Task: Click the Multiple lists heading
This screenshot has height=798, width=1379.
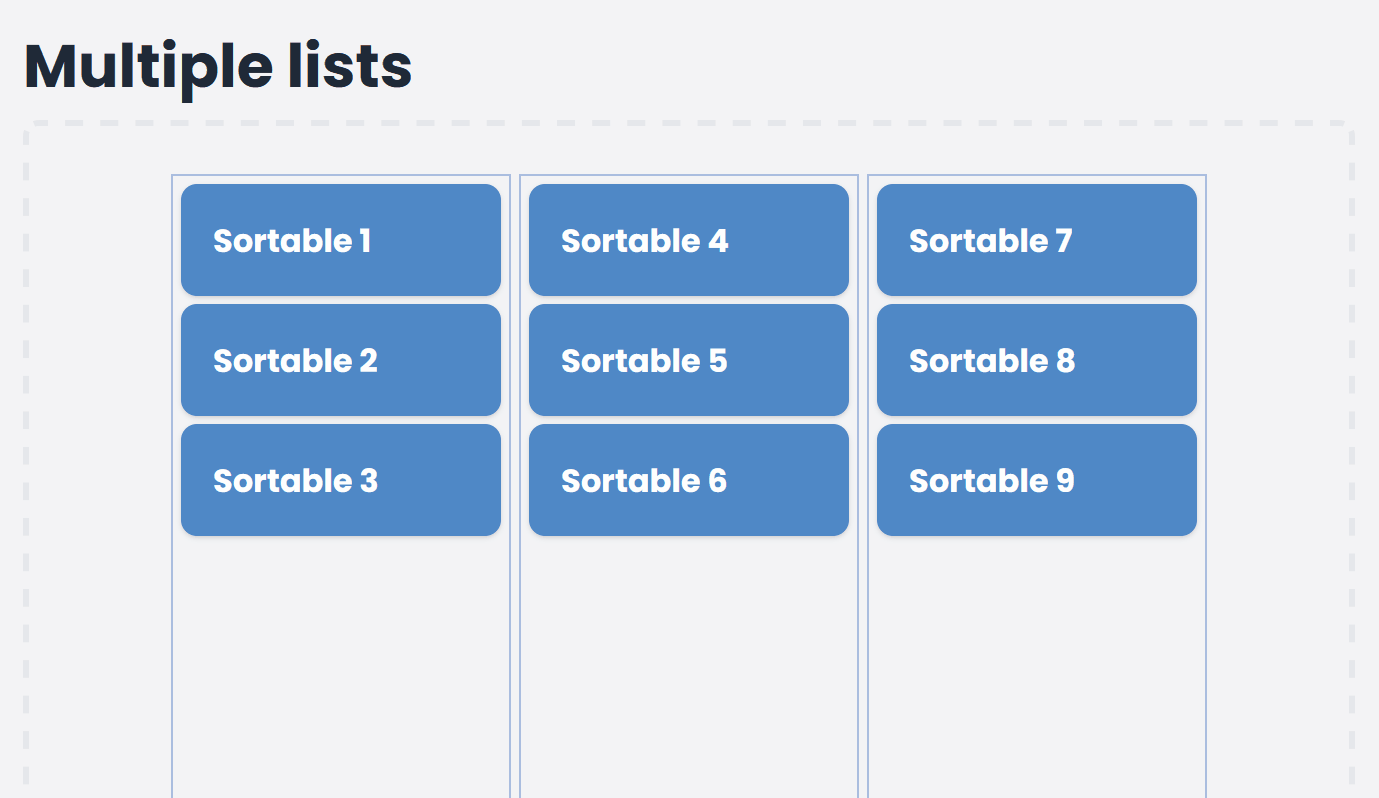Action: 218,65
